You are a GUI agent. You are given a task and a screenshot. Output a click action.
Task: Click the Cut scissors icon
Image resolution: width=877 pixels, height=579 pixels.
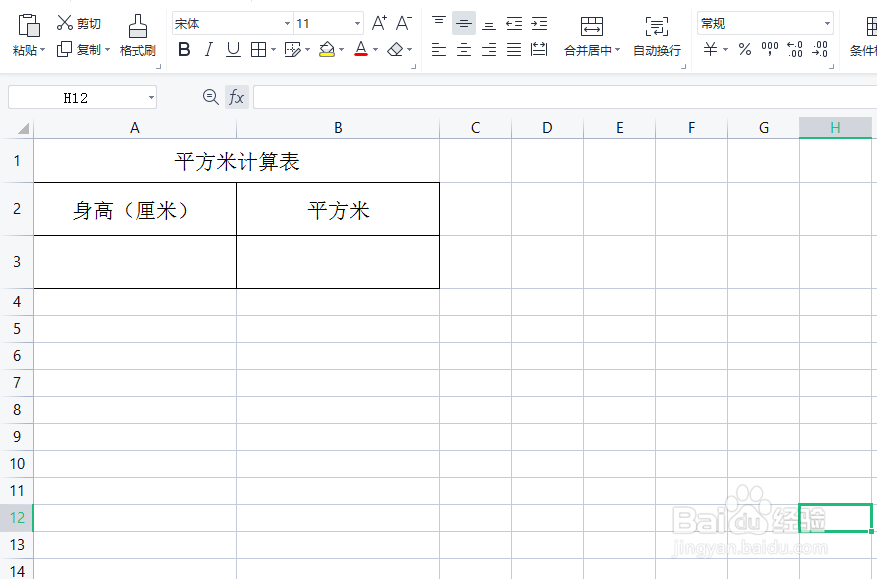tap(64, 20)
